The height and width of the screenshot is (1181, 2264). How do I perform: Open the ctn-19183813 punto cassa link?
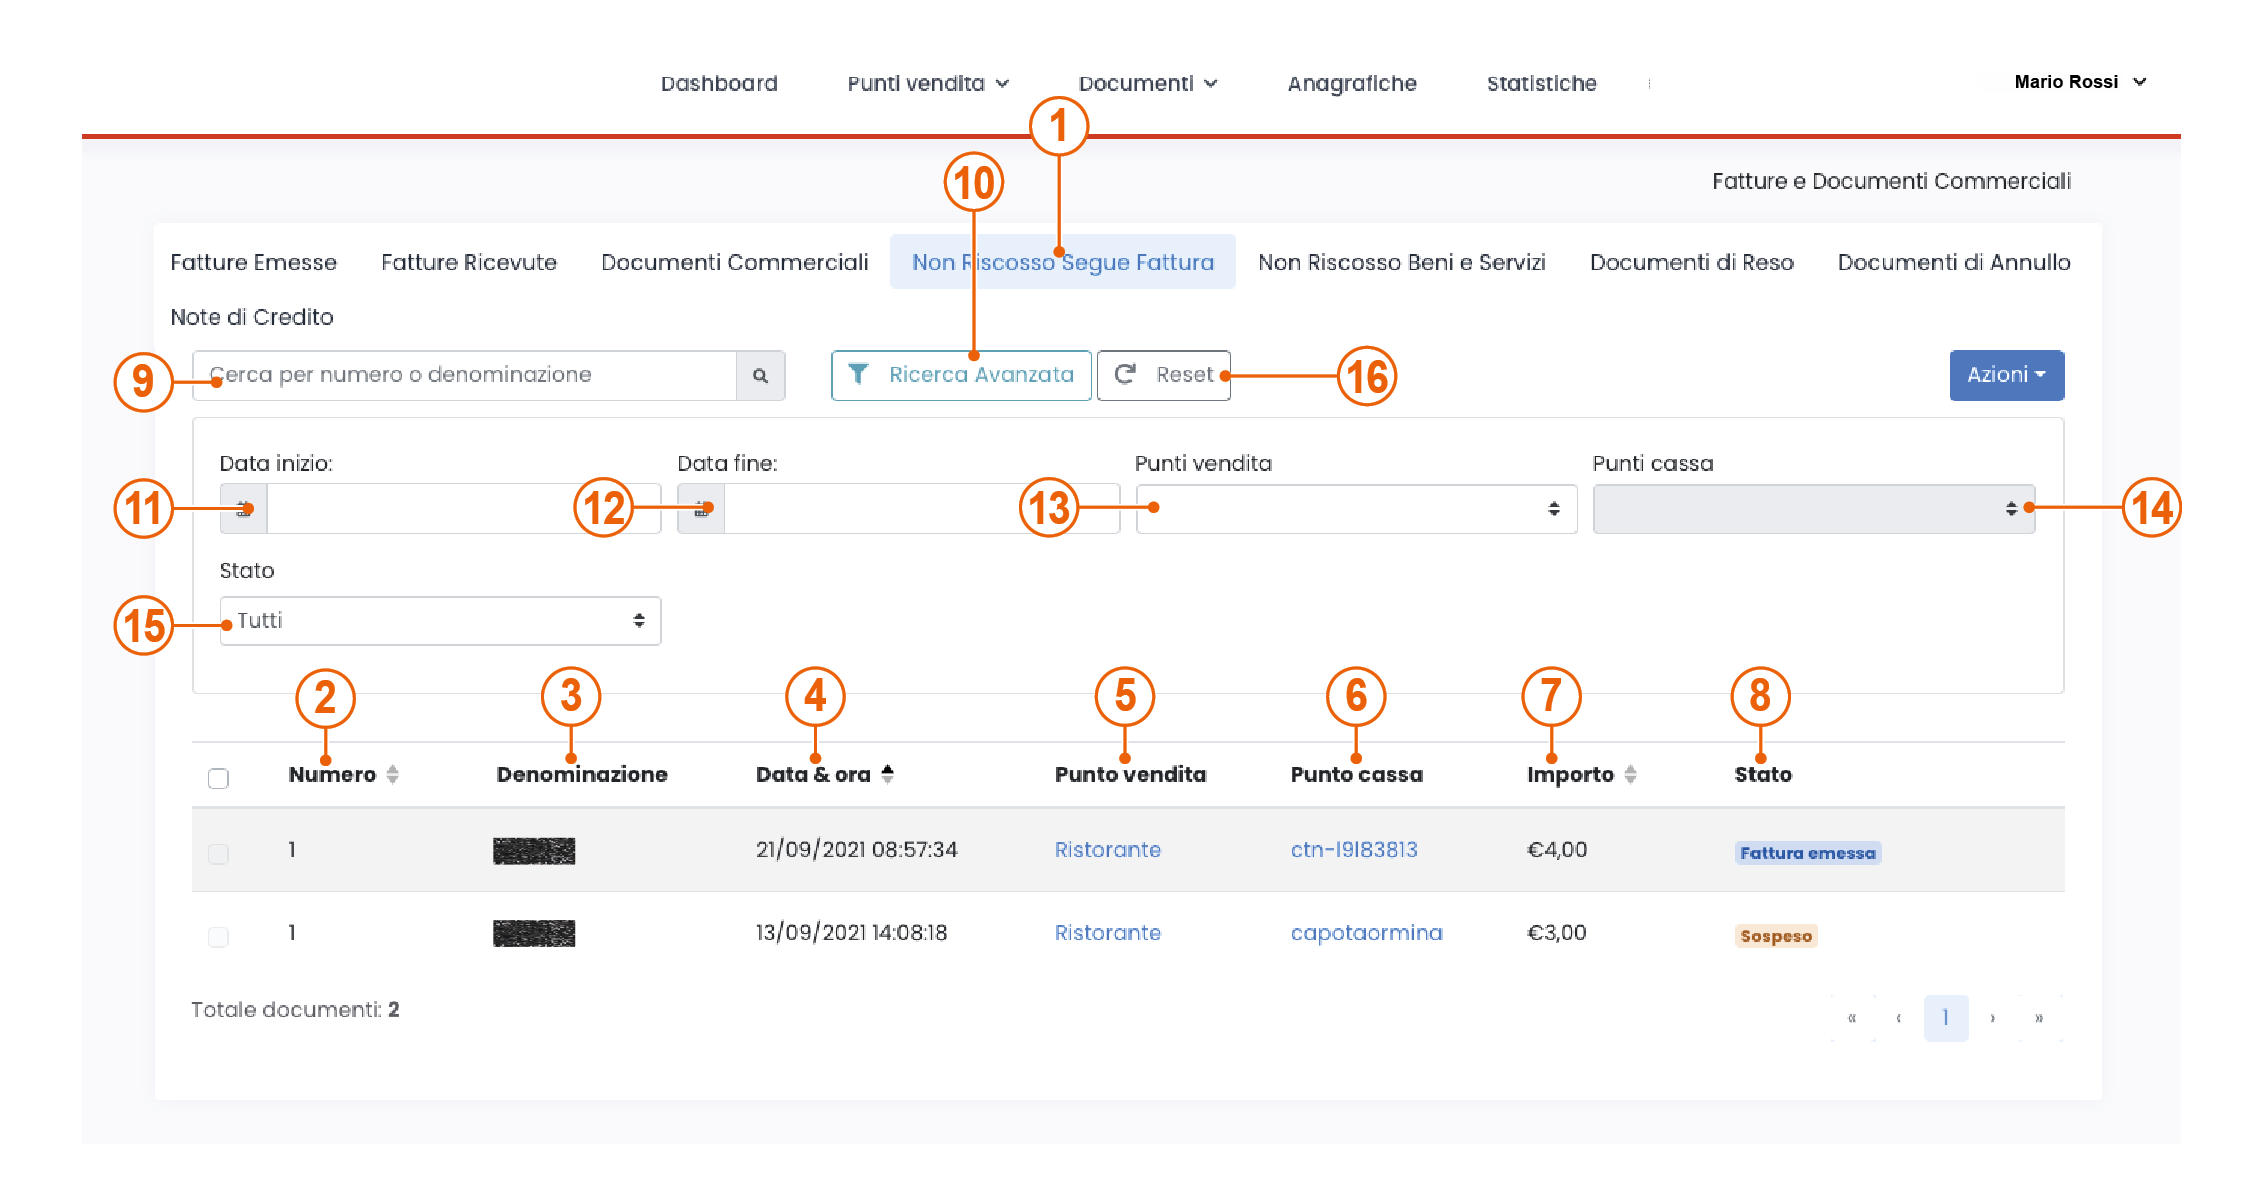click(1353, 850)
